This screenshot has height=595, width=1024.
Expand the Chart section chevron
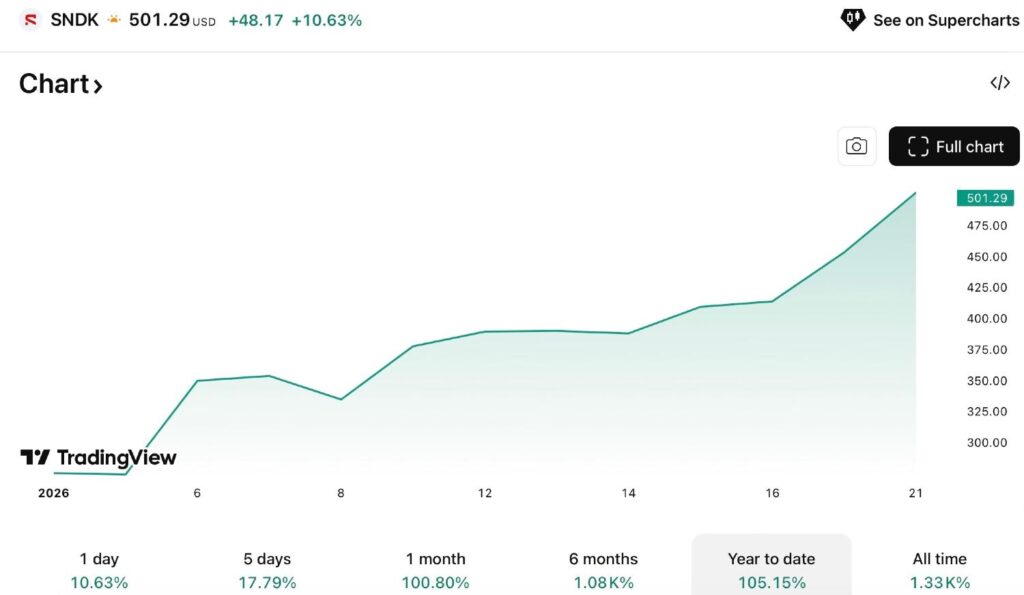(x=98, y=86)
